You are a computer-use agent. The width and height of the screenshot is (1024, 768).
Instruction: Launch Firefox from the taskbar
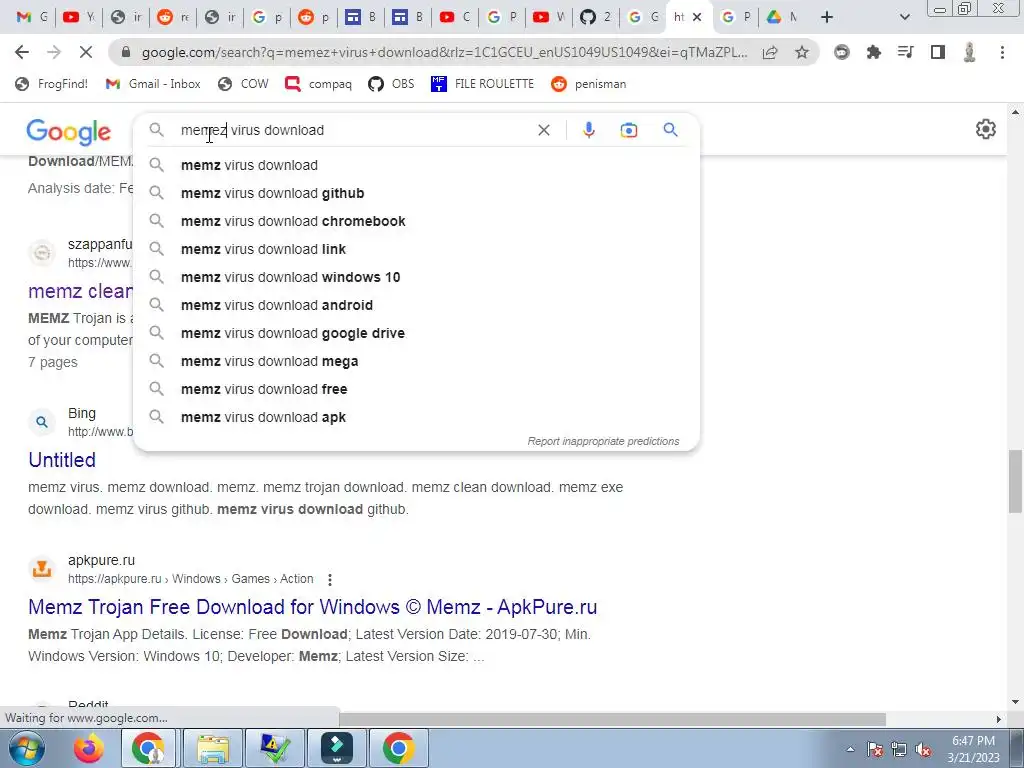tap(89, 748)
